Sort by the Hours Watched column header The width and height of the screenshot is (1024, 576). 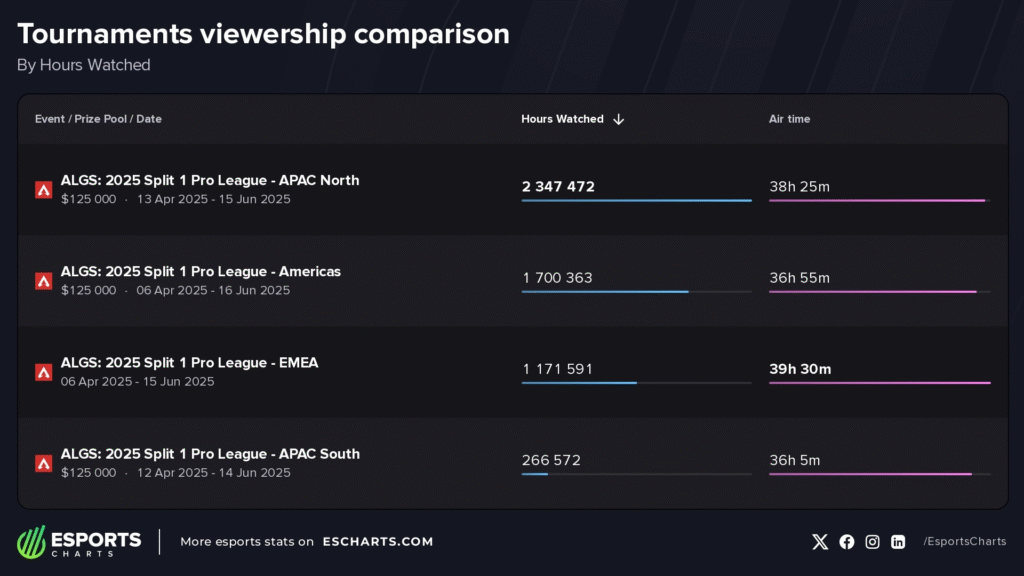click(x=562, y=119)
